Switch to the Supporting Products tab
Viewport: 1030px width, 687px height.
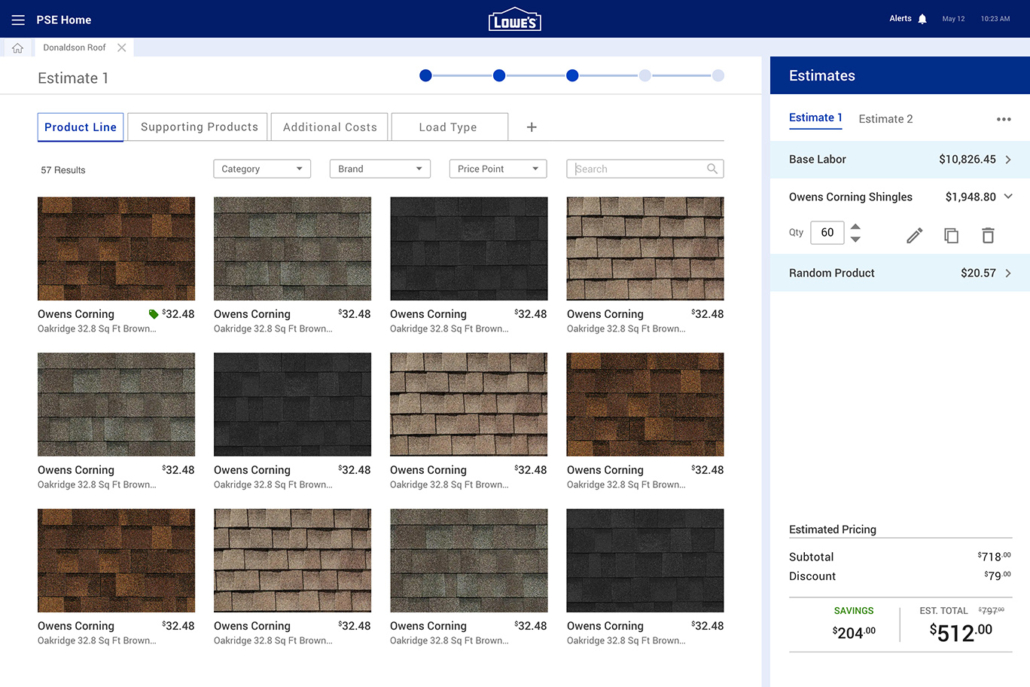tap(199, 127)
